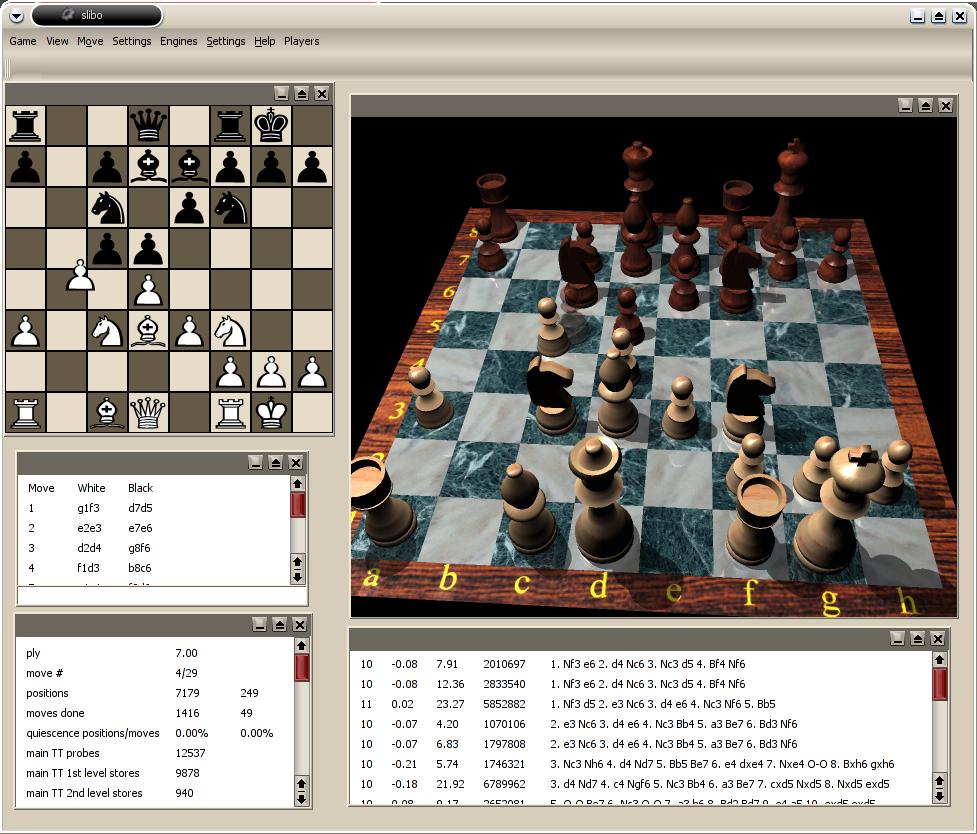The width and height of the screenshot is (977, 834).
Task: Select the white queen on the 2D board
Action: (x=148, y=412)
